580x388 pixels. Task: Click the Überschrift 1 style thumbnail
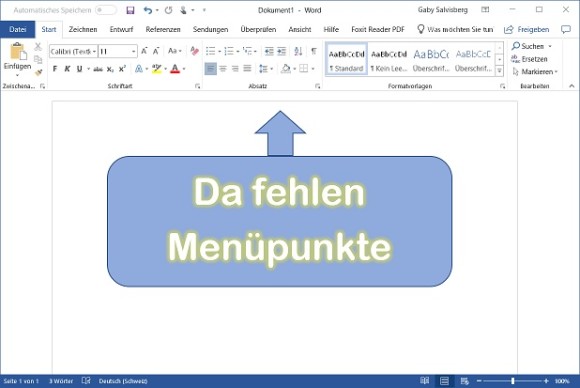click(x=431, y=60)
